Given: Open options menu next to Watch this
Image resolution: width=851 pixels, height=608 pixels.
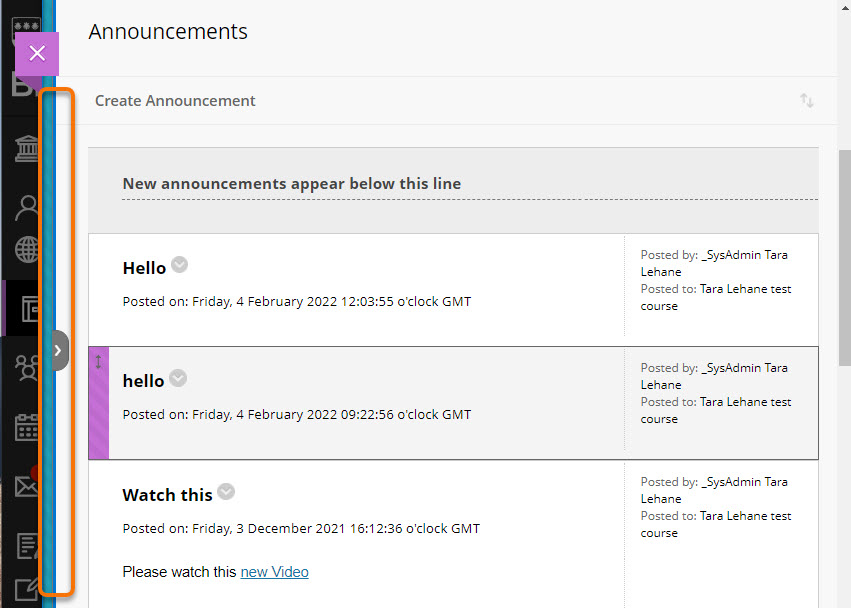Looking at the screenshot, I should click(x=226, y=492).
